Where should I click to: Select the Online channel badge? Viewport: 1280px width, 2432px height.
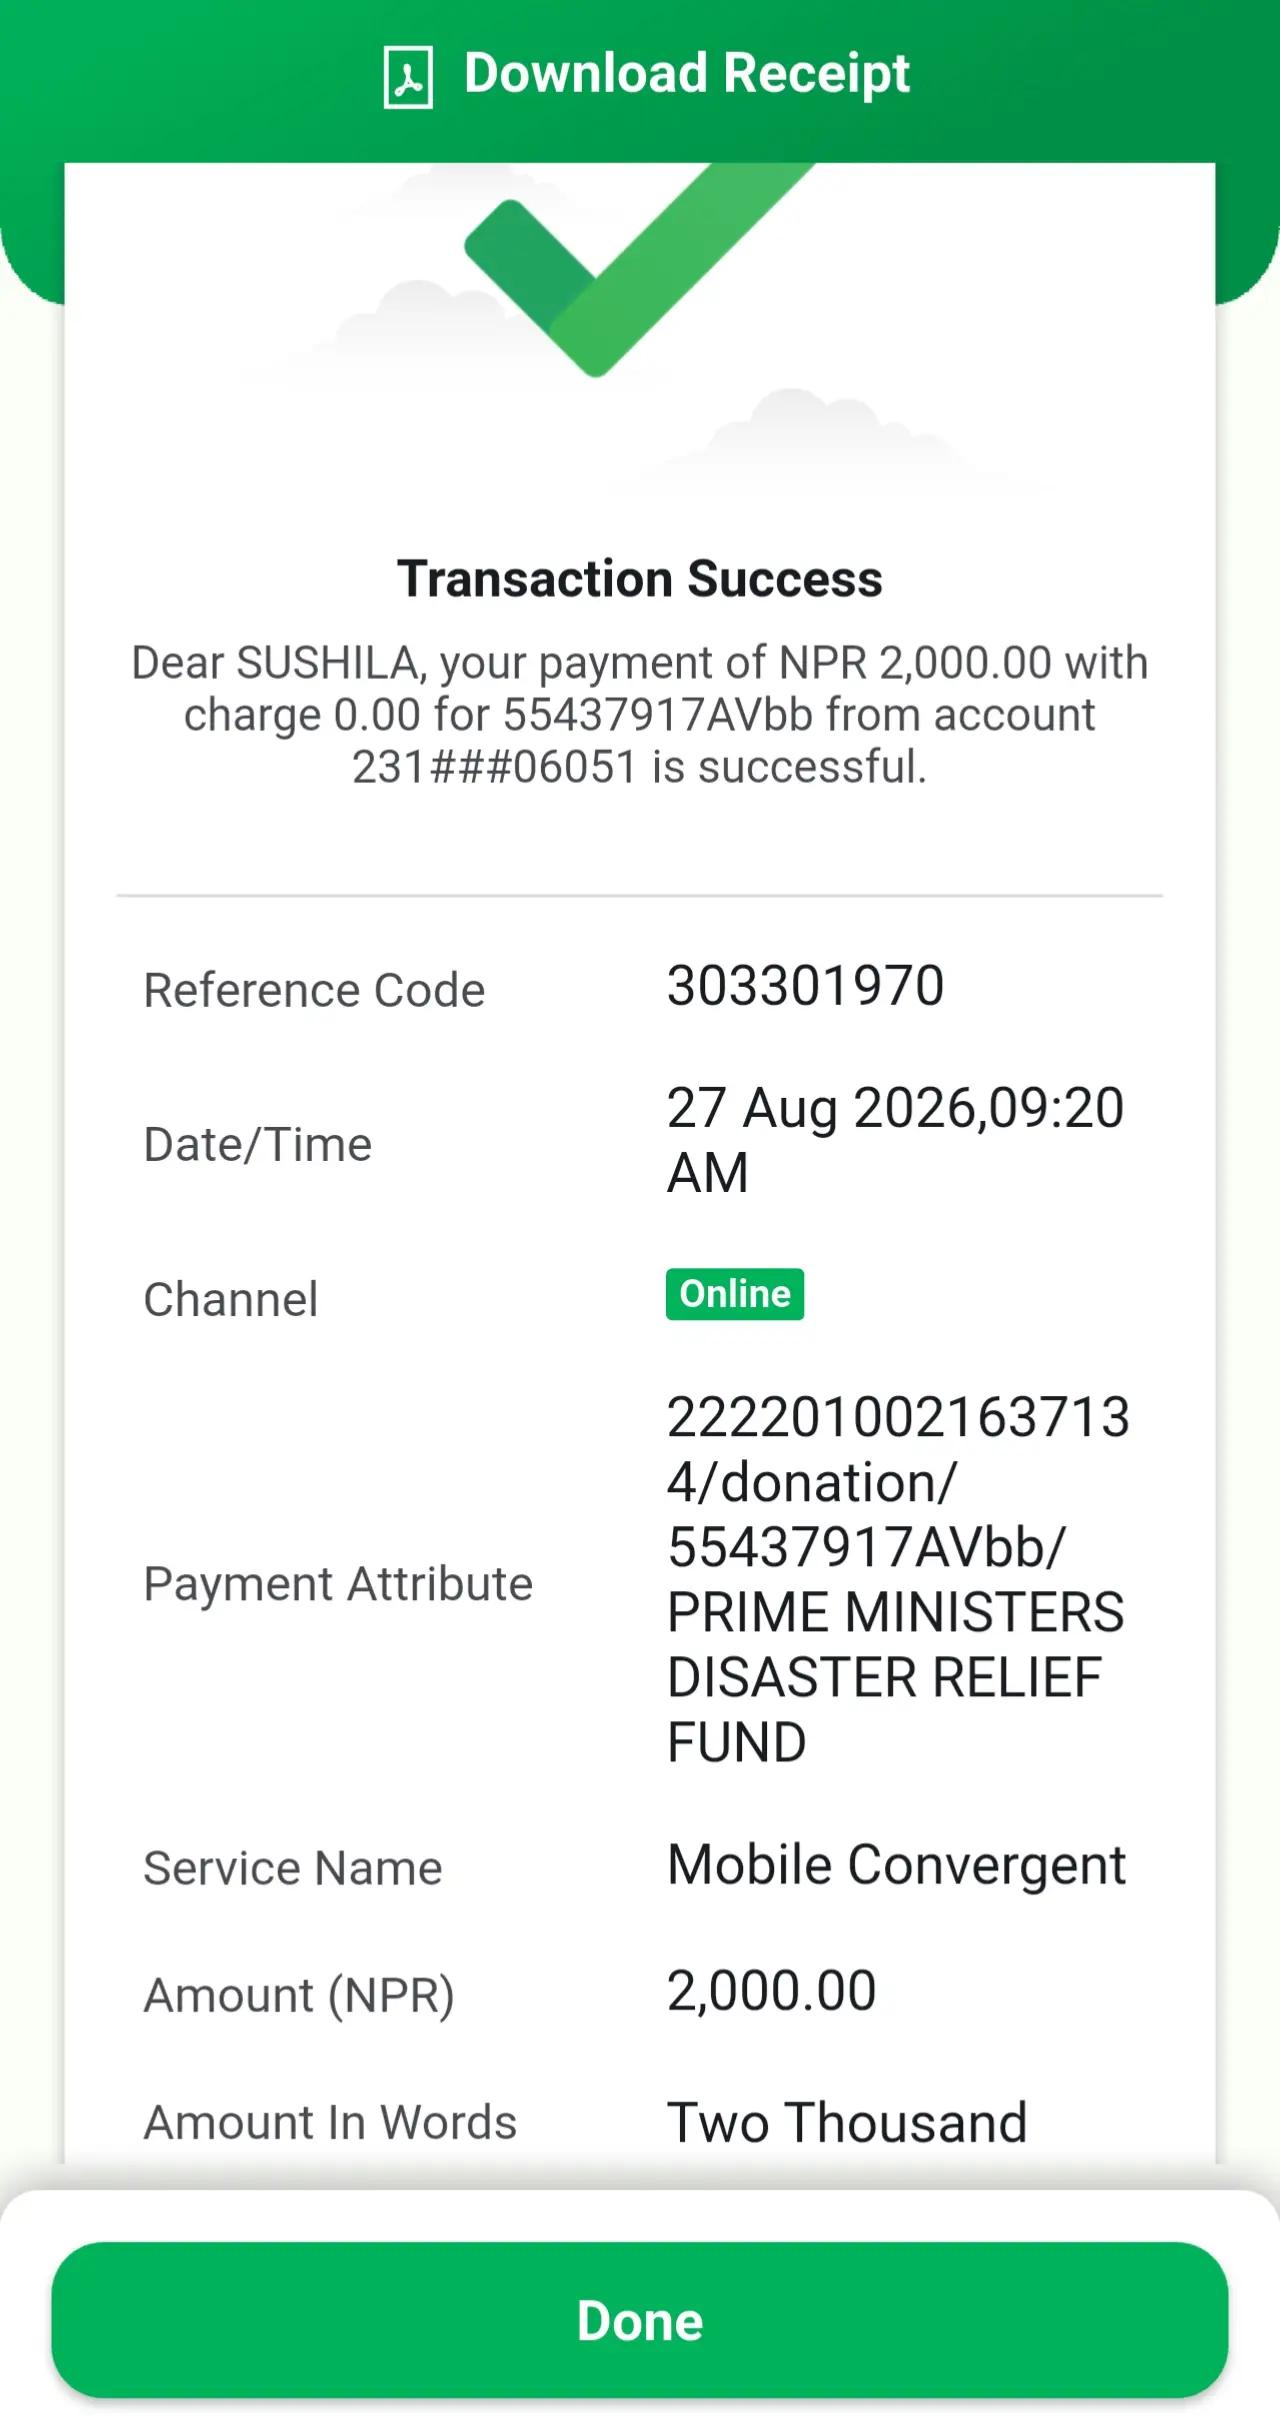(735, 1294)
